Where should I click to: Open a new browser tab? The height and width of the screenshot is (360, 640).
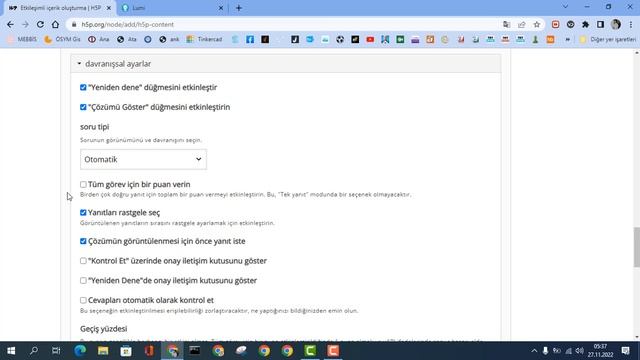click(239, 8)
